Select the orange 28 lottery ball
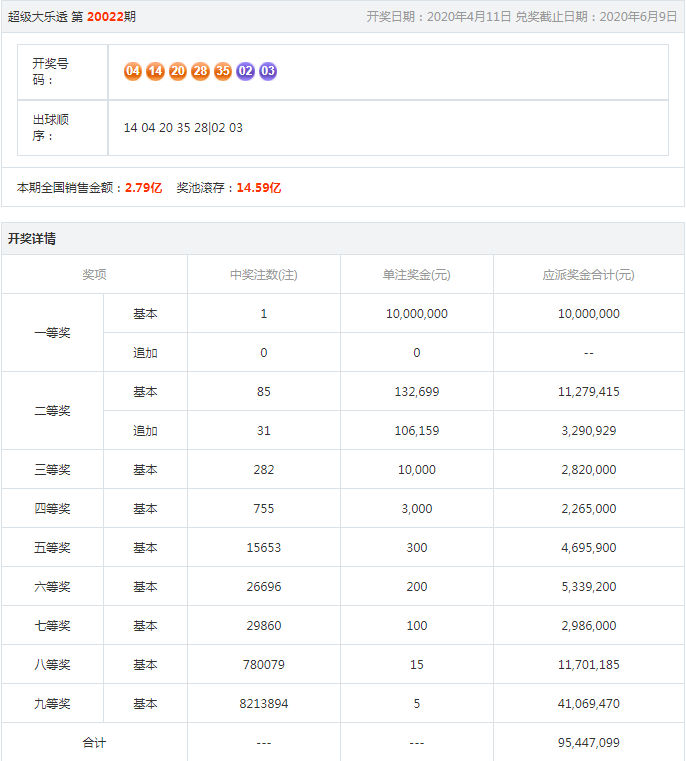 [x=200, y=71]
